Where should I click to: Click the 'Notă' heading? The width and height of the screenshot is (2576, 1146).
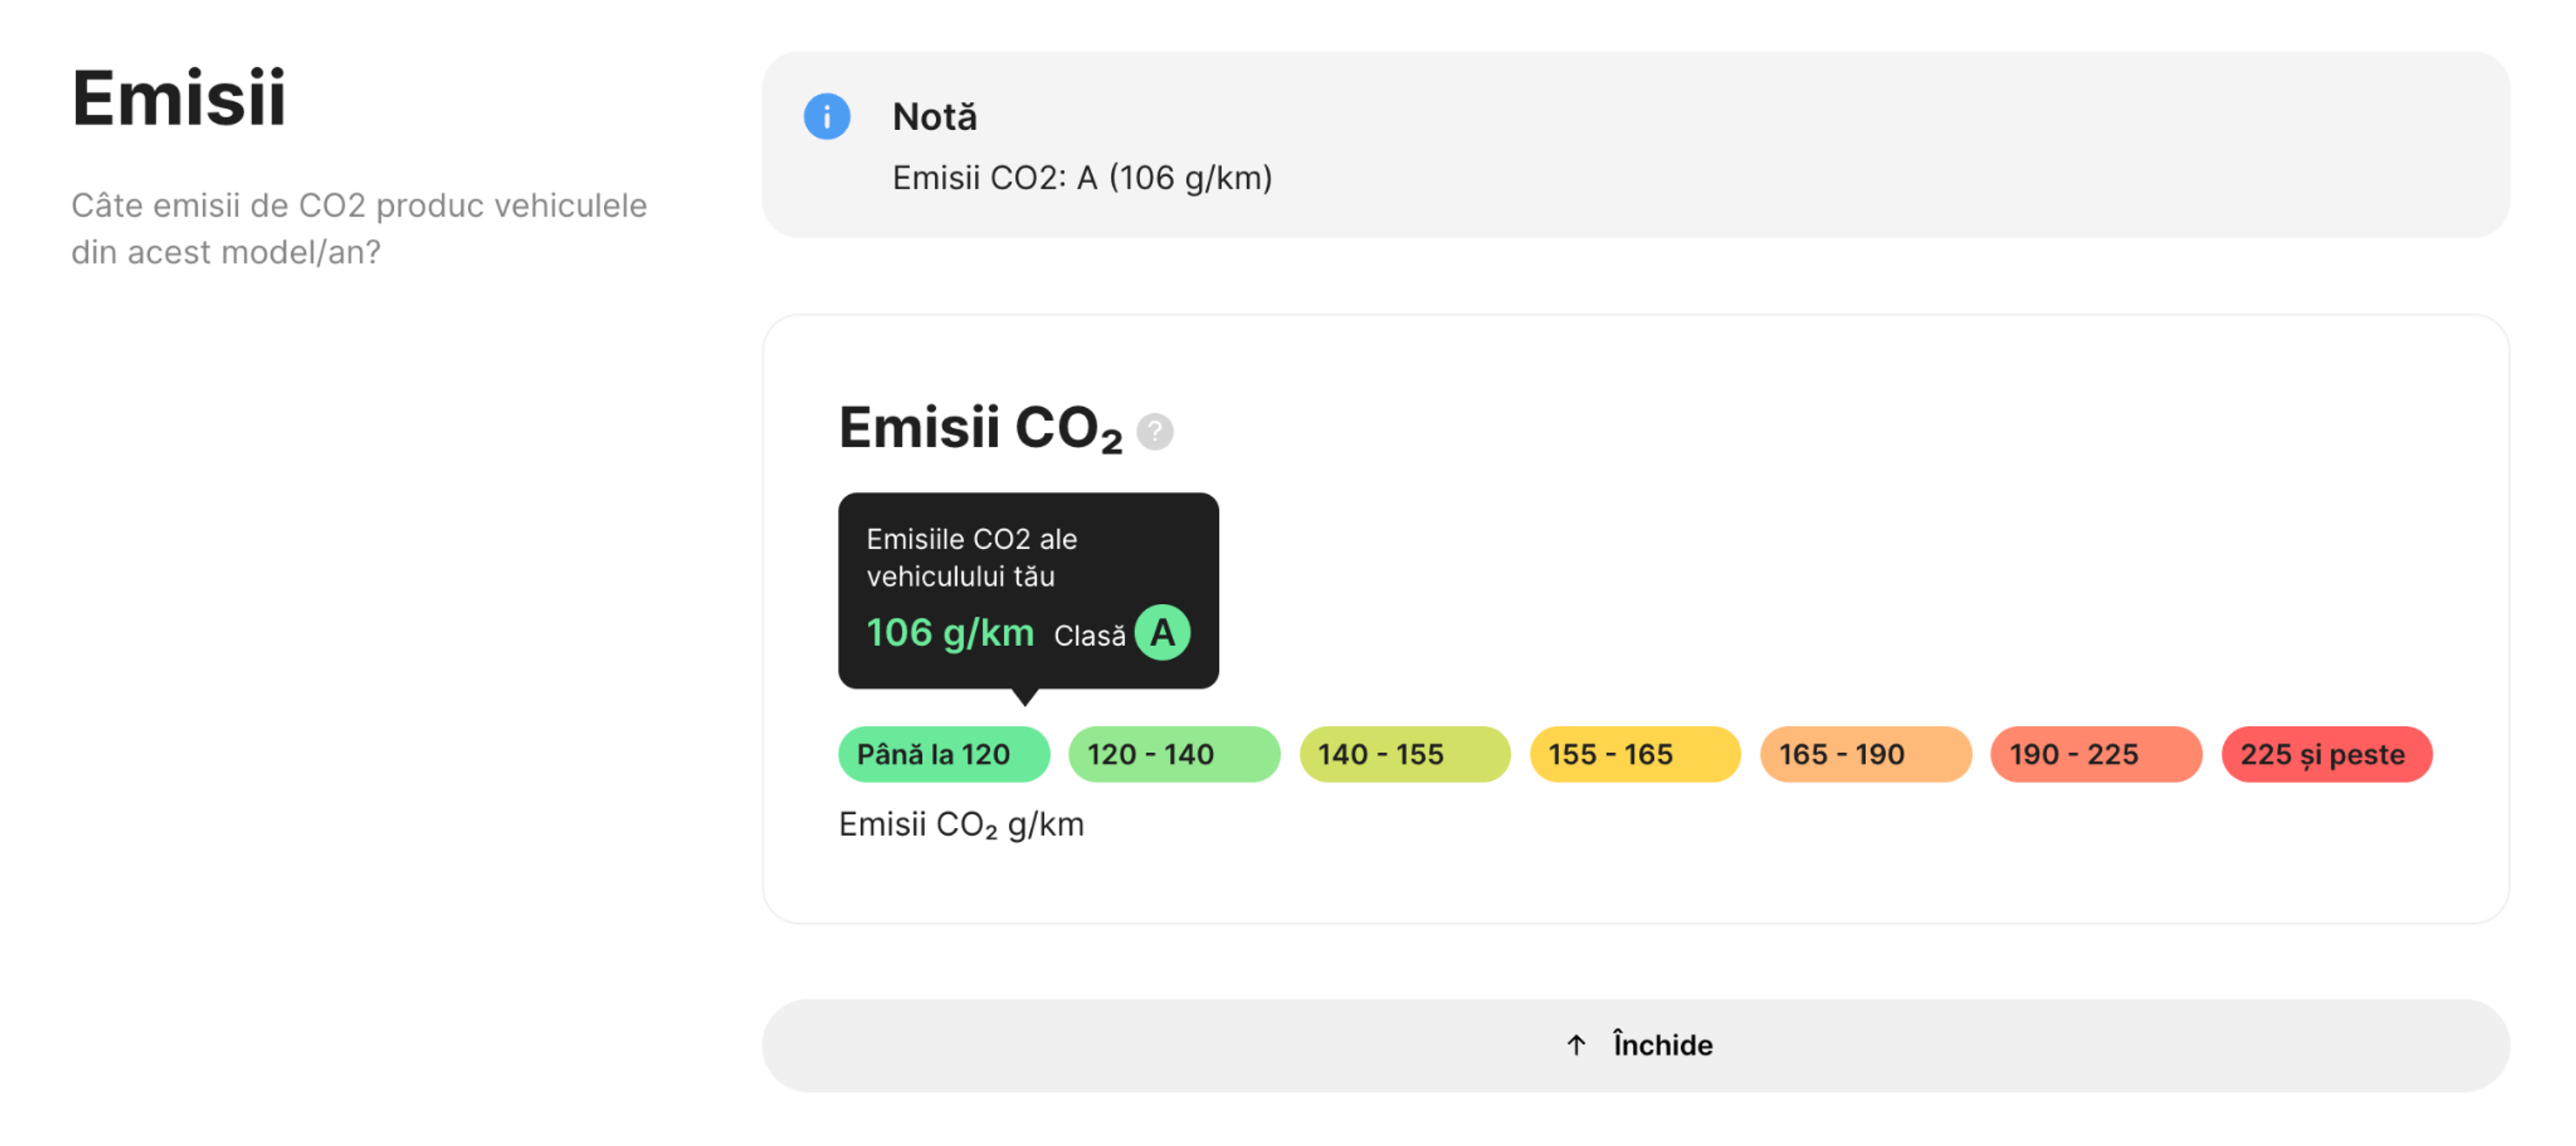(x=934, y=117)
